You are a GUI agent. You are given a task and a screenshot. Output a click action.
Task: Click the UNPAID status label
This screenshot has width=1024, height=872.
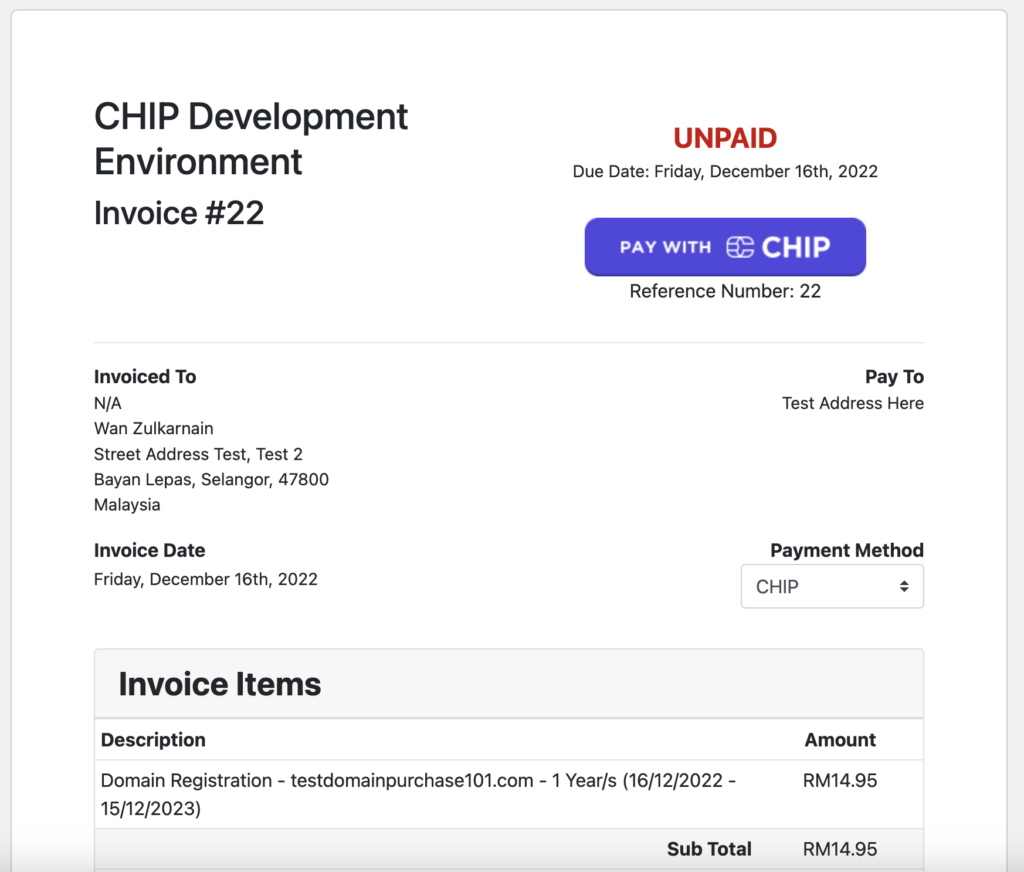[725, 138]
